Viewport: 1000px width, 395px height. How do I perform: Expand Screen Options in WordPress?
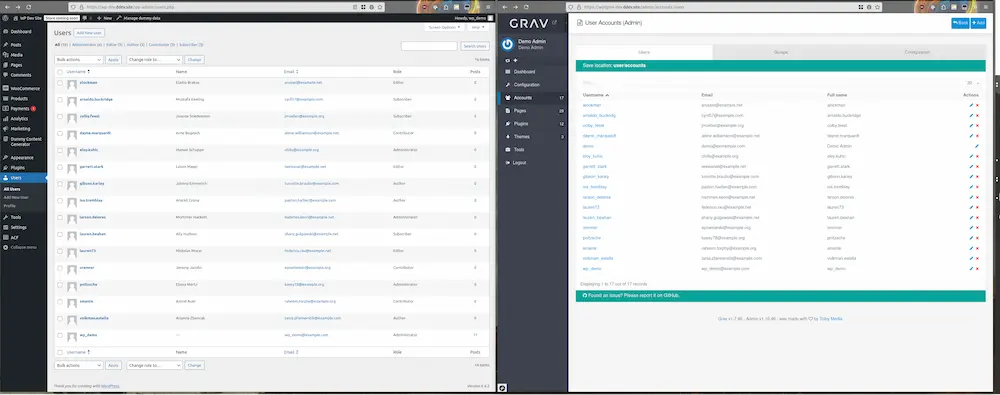[444, 27]
